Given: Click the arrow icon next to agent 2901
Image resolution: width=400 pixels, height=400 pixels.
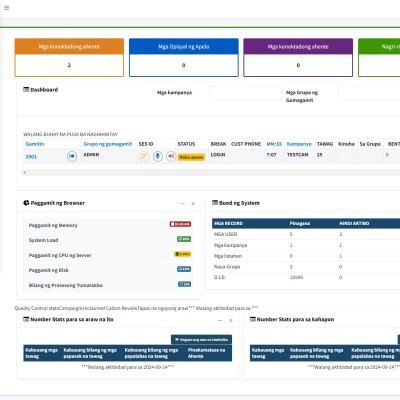Looking at the screenshot, I should (72, 156).
